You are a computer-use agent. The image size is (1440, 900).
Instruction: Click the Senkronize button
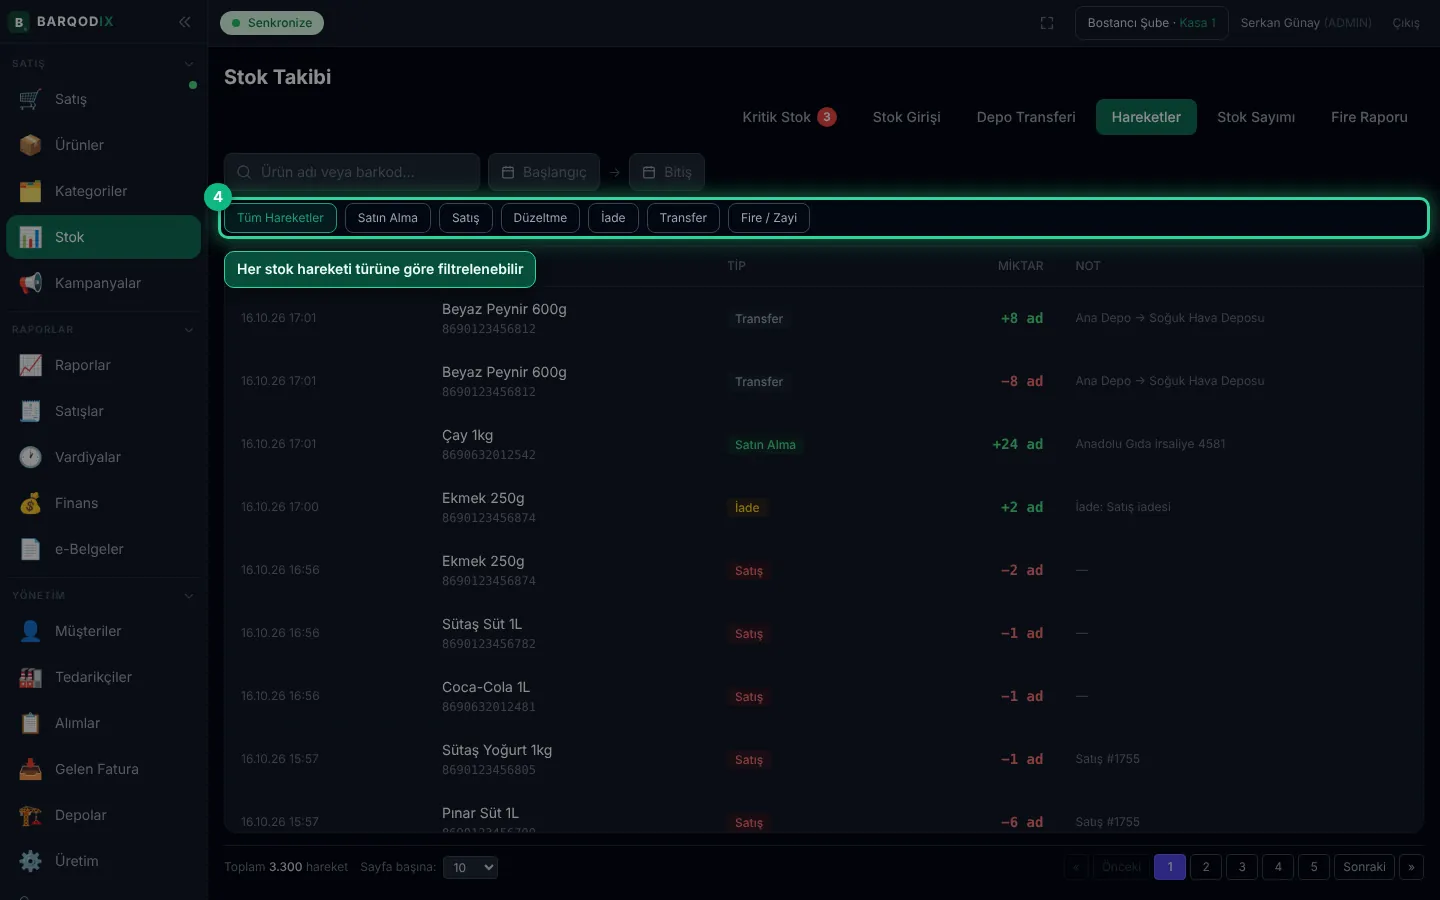(272, 23)
